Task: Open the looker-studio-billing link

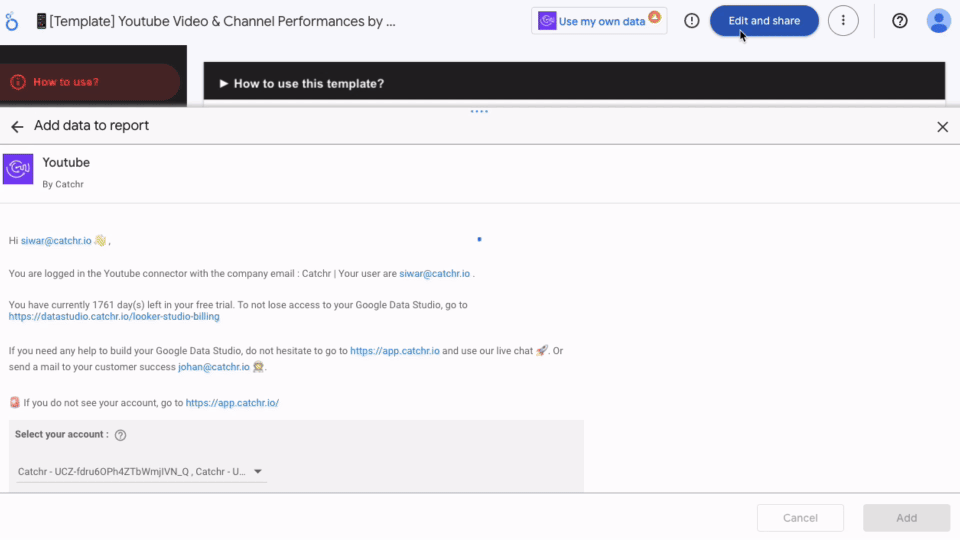Action: coord(114,317)
